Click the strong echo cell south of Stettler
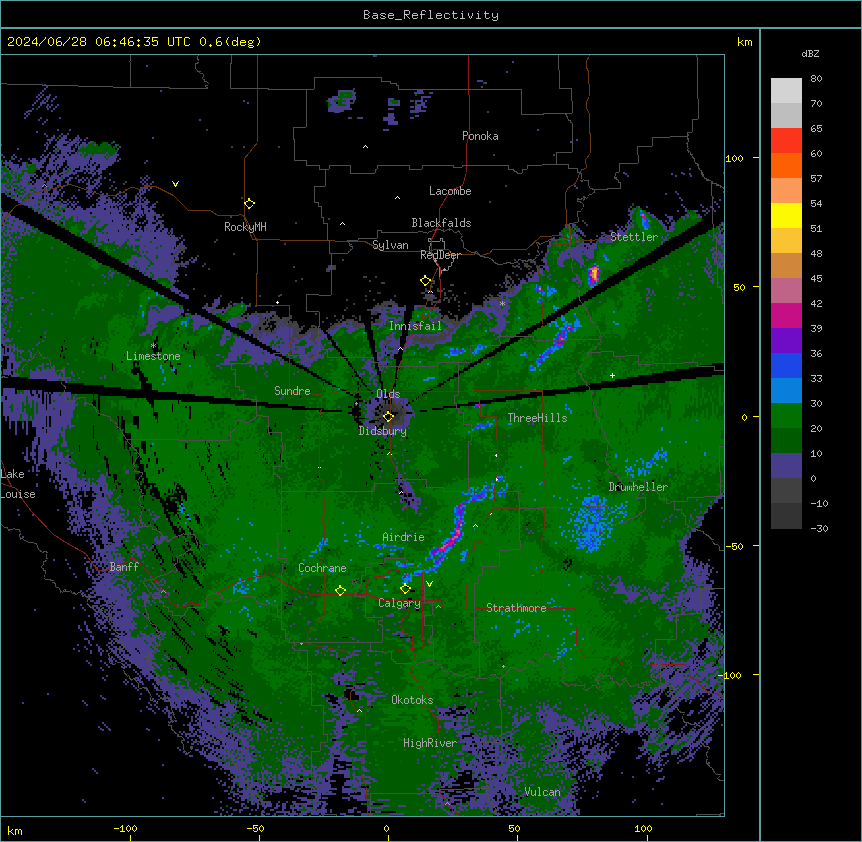The height and width of the screenshot is (842, 862). click(x=594, y=274)
